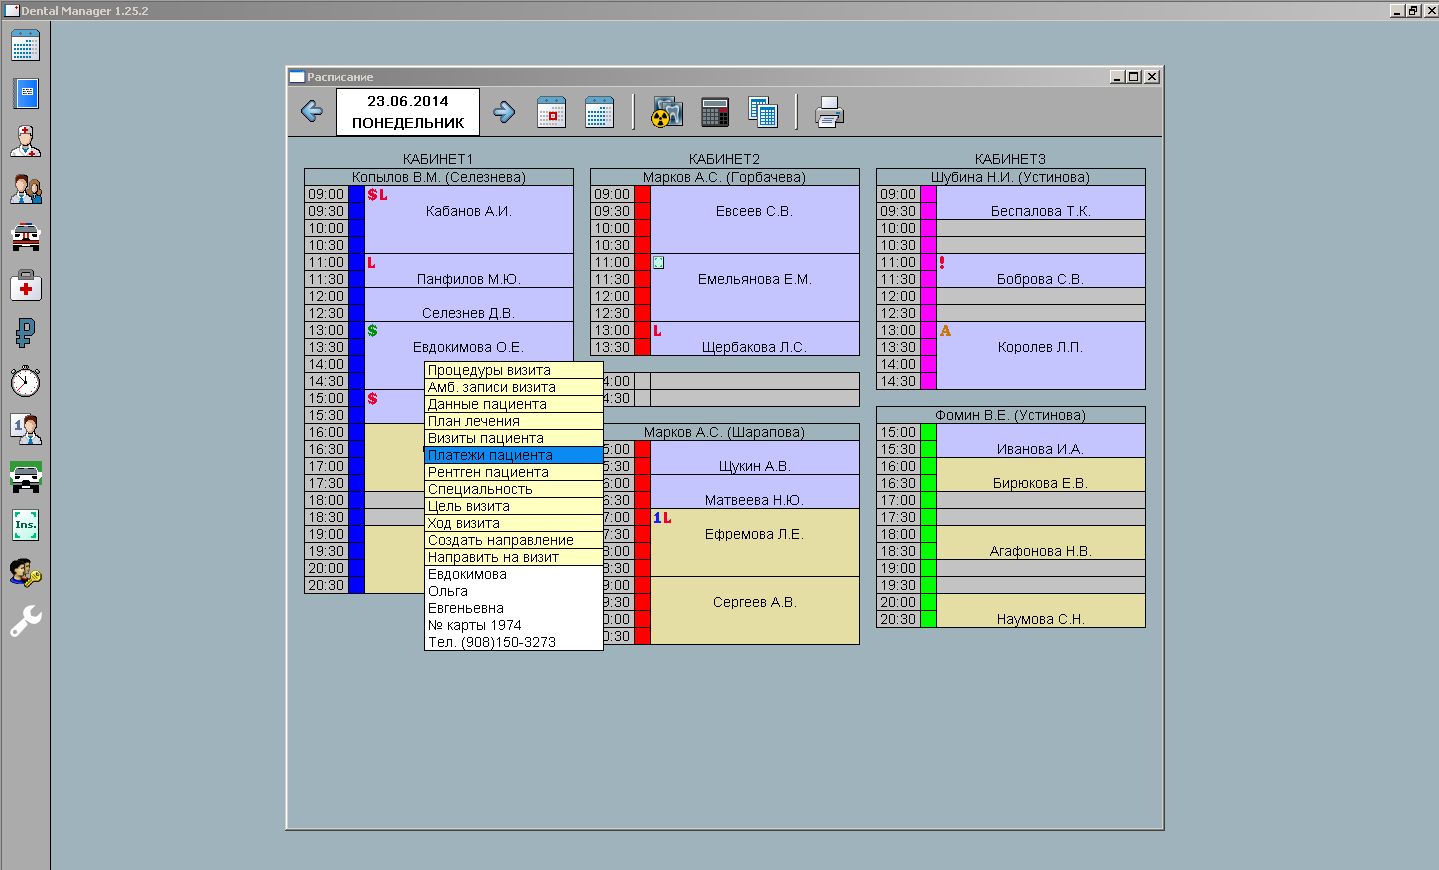Click the printer icon in schedule toolbar
The width and height of the screenshot is (1439, 870).
pyautogui.click(x=829, y=112)
